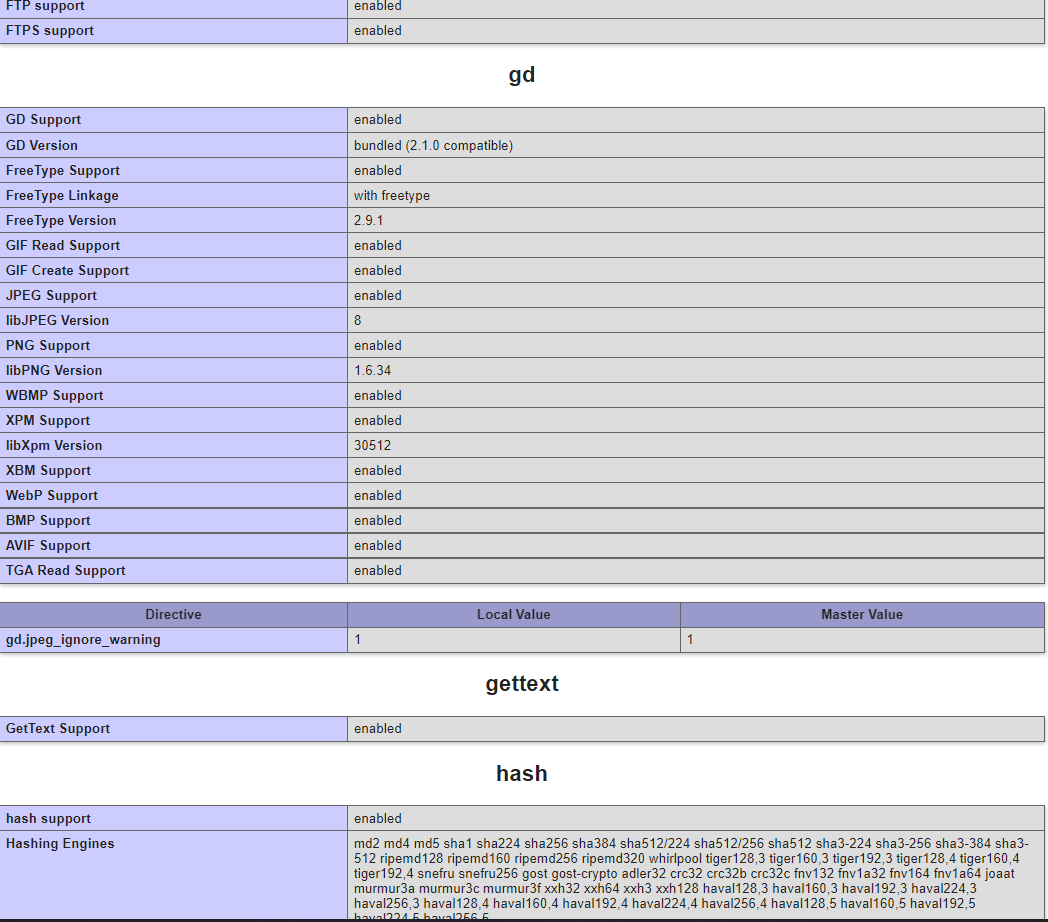
Task: Select the 'FreeType Version' label
Action: coord(61,220)
